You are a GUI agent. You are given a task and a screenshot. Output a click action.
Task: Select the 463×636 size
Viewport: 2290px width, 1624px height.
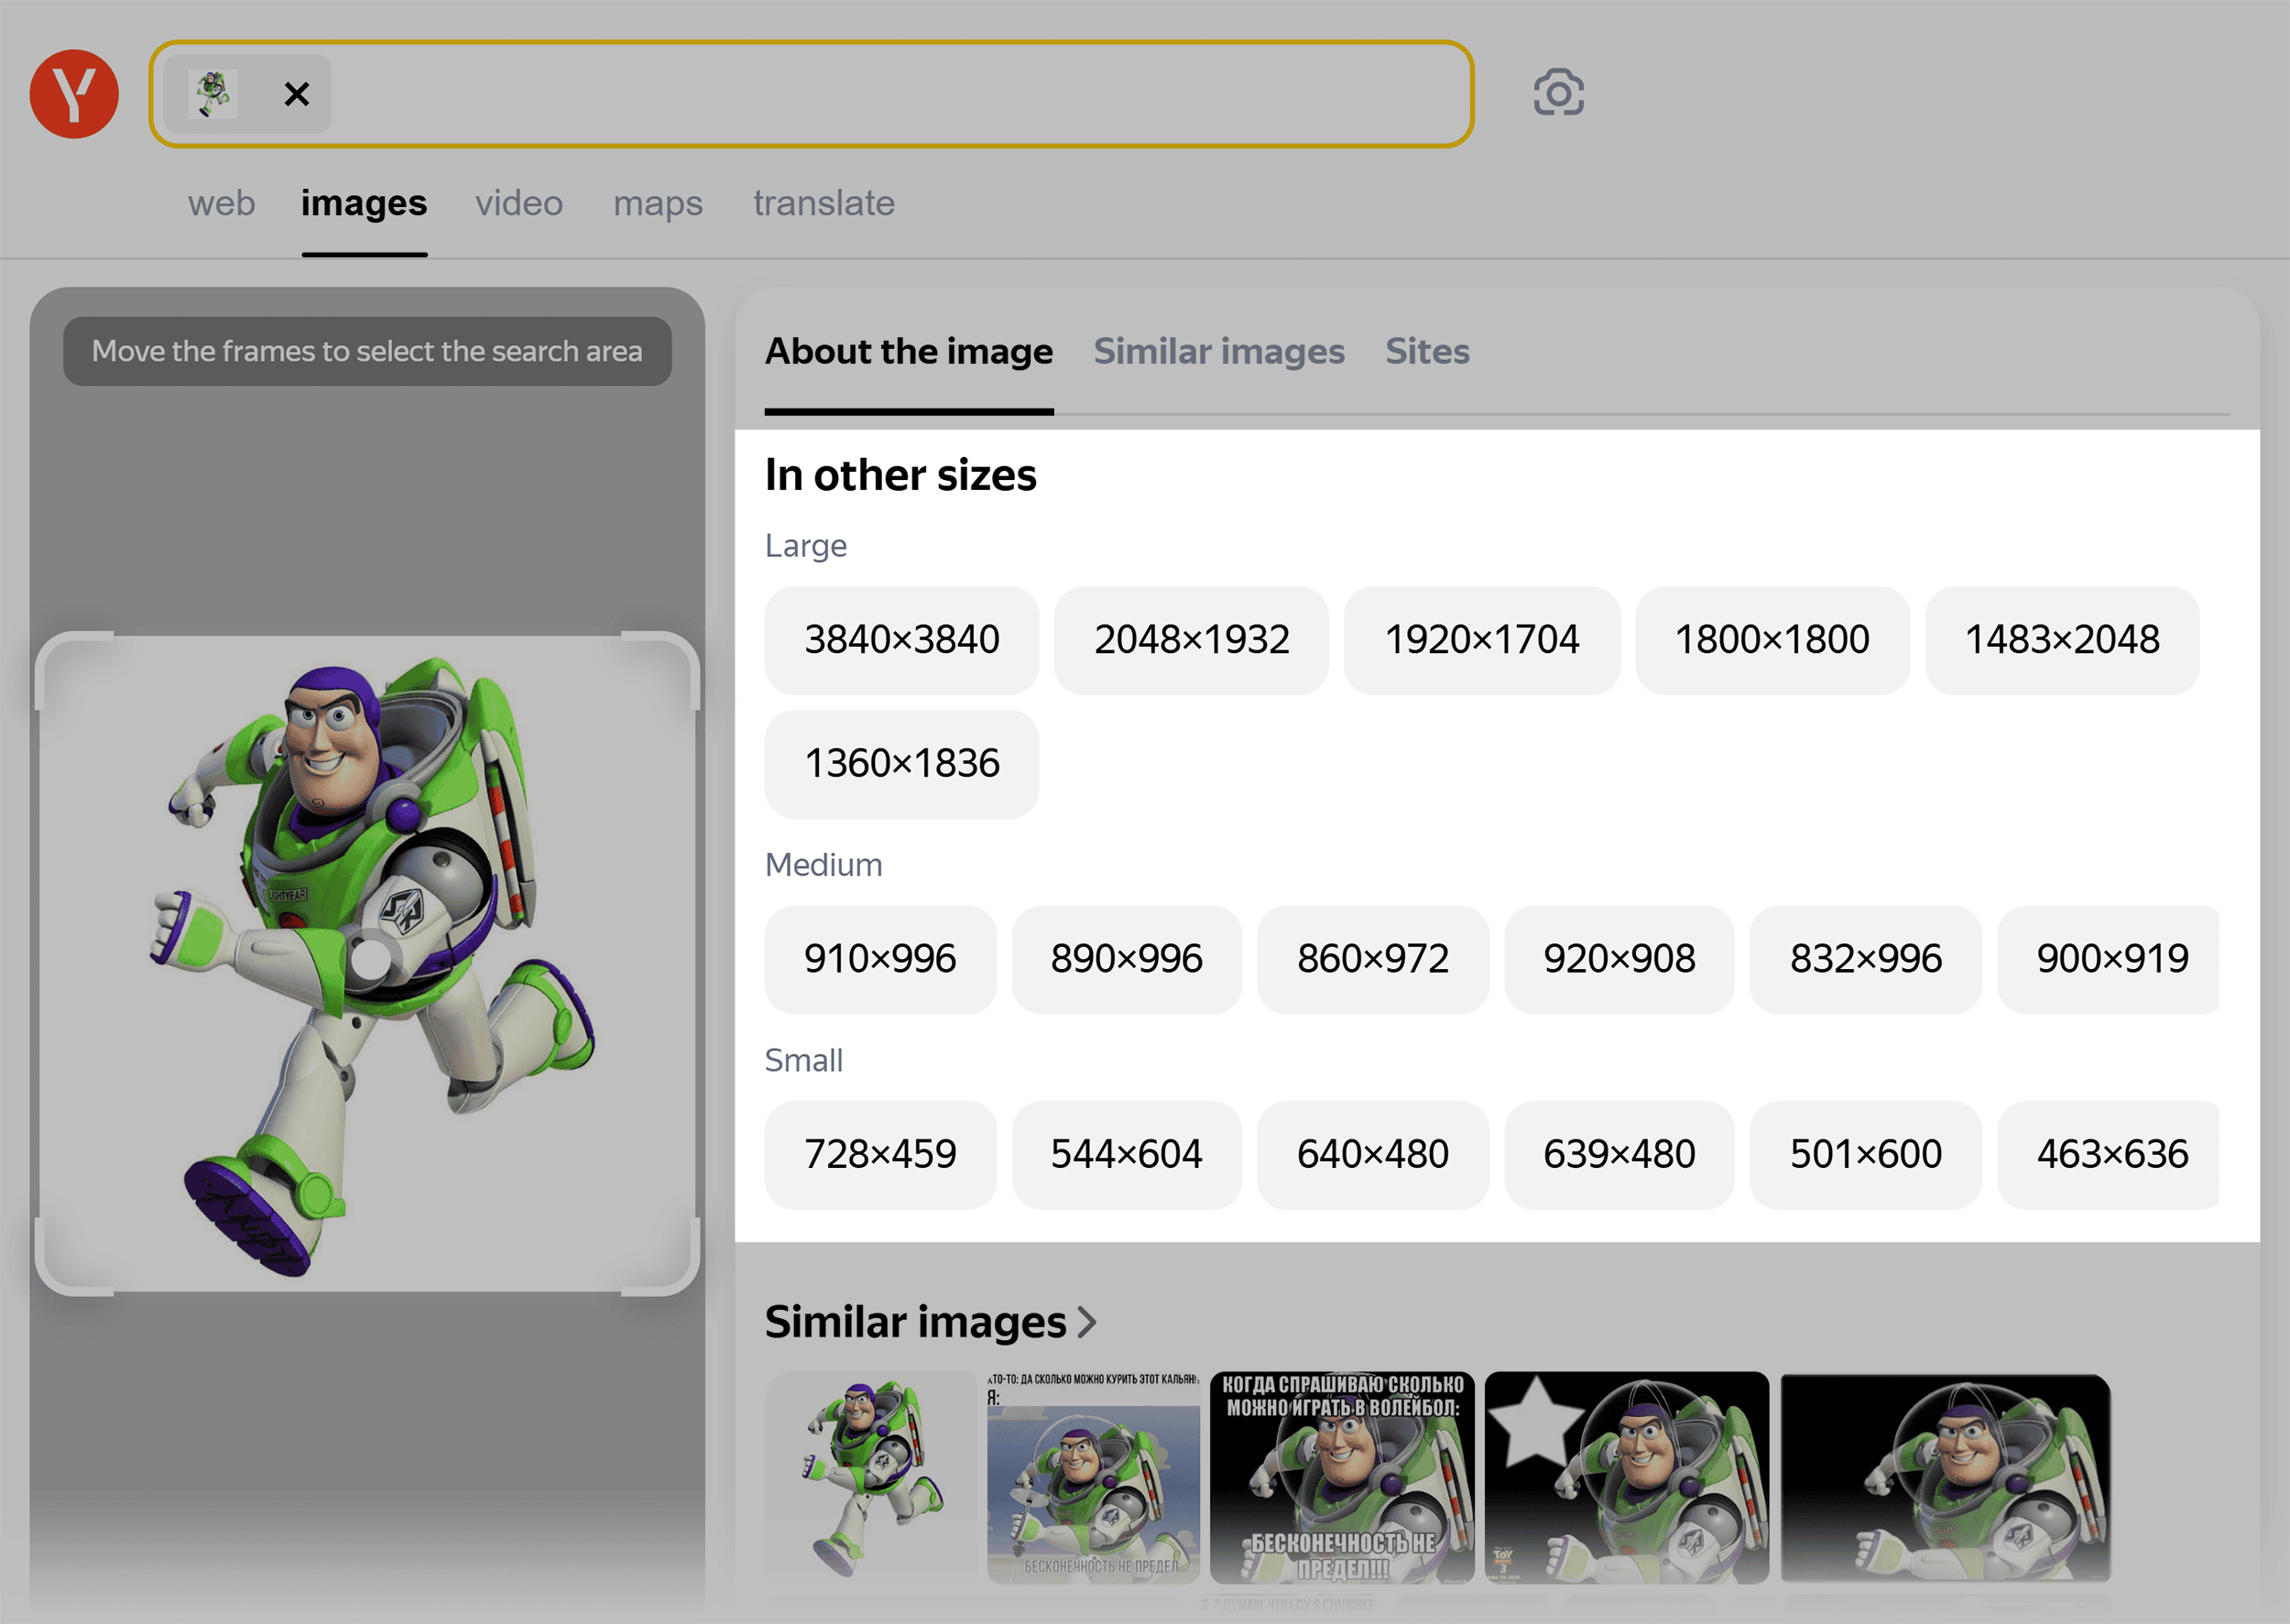tap(2108, 1155)
